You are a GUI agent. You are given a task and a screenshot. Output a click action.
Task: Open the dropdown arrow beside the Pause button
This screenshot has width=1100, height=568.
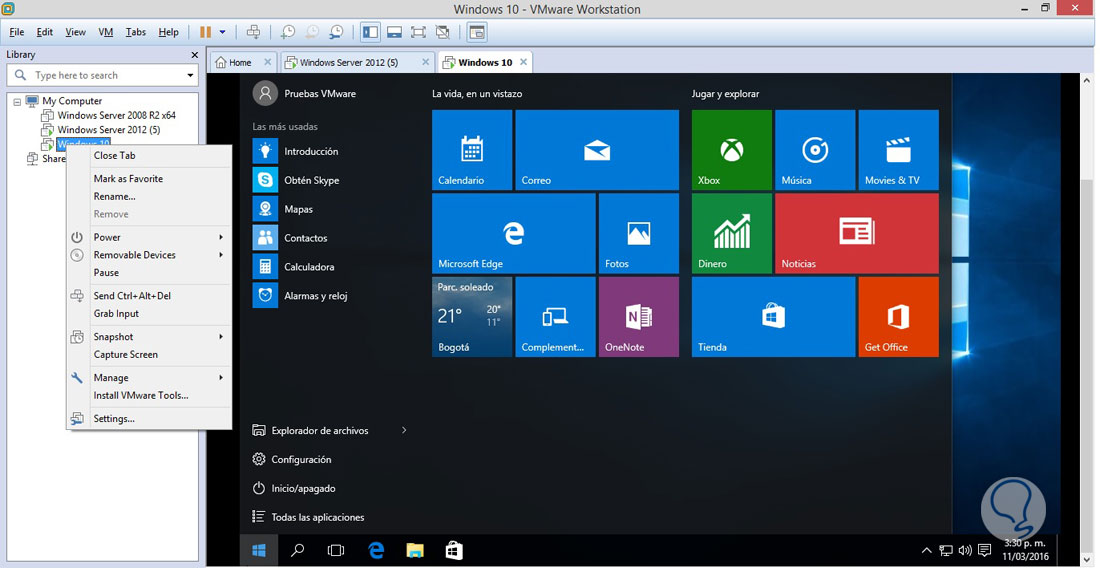tap(222, 32)
